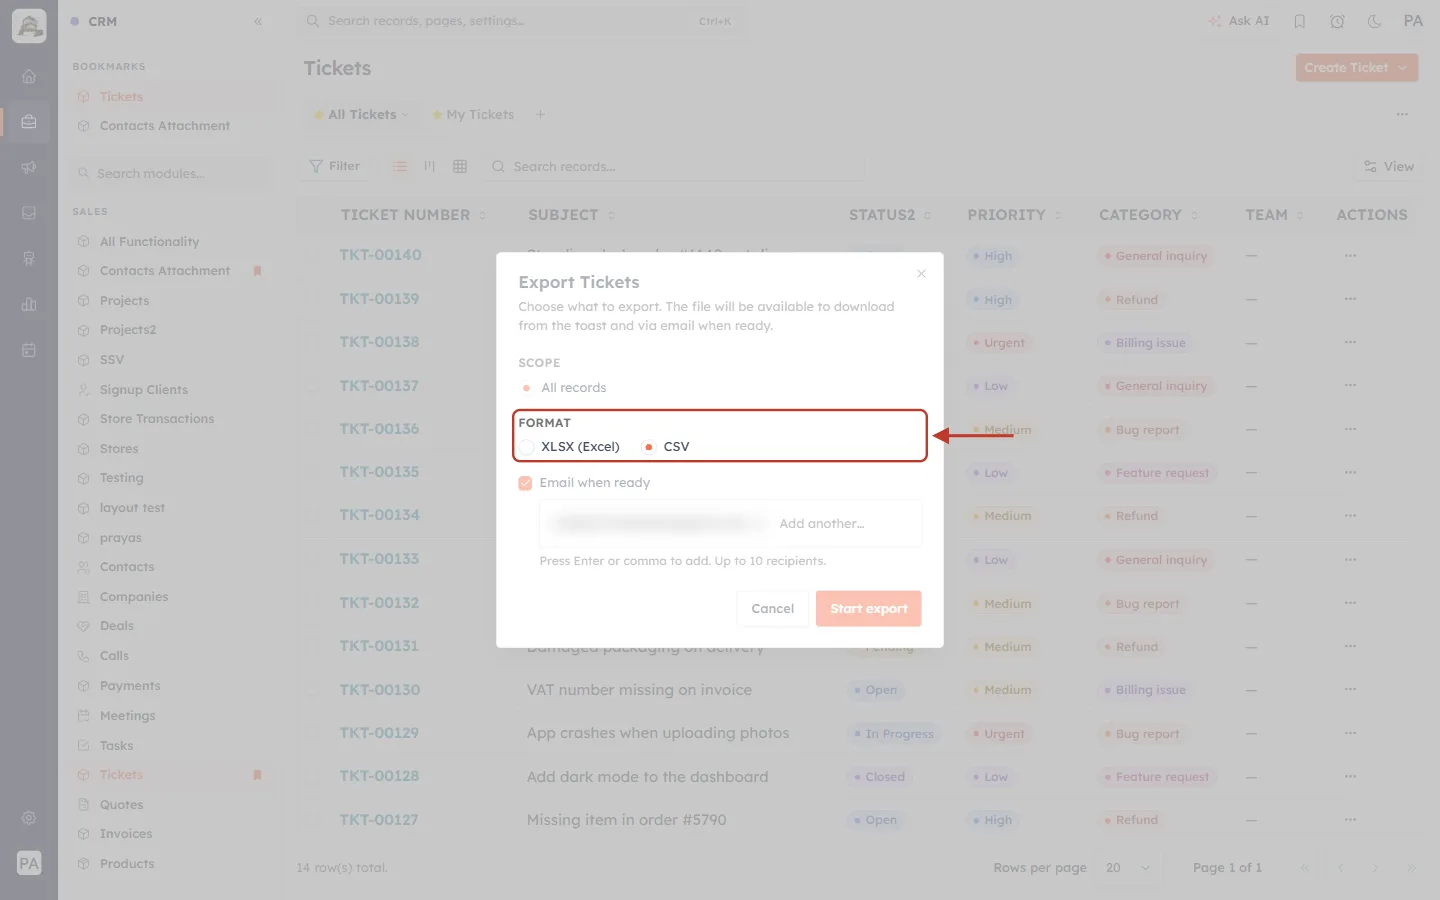Open the reminders alarm clock icon
This screenshot has height=900, width=1440.
pyautogui.click(x=1337, y=21)
